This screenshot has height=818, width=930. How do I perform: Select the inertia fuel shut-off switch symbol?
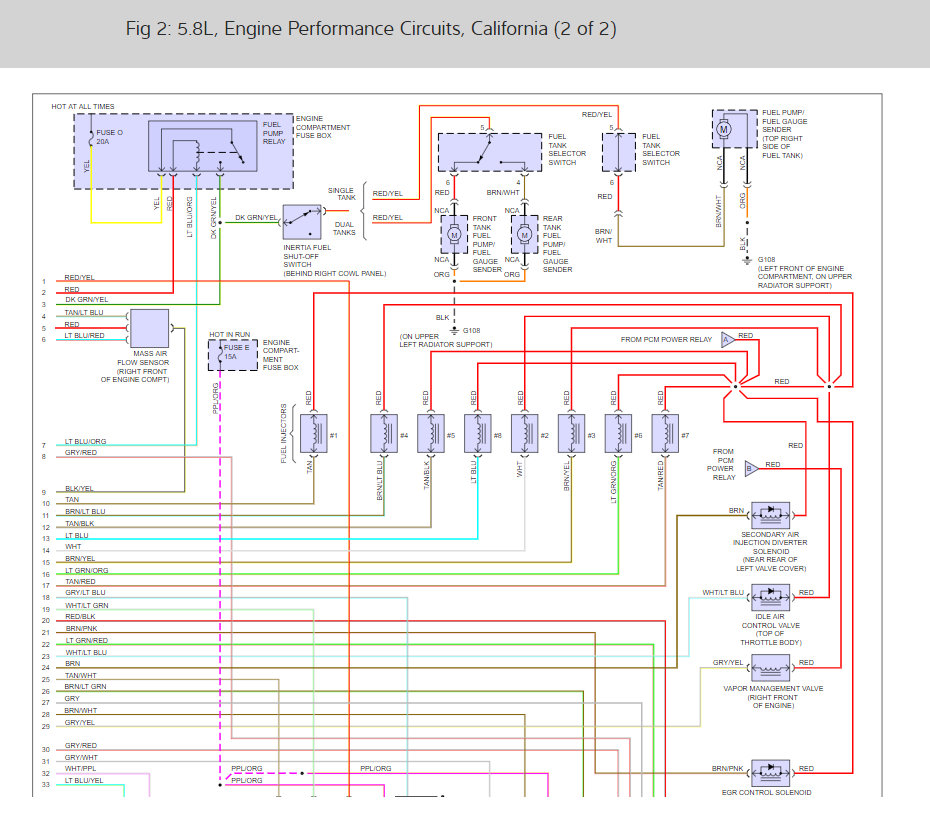pos(302,222)
